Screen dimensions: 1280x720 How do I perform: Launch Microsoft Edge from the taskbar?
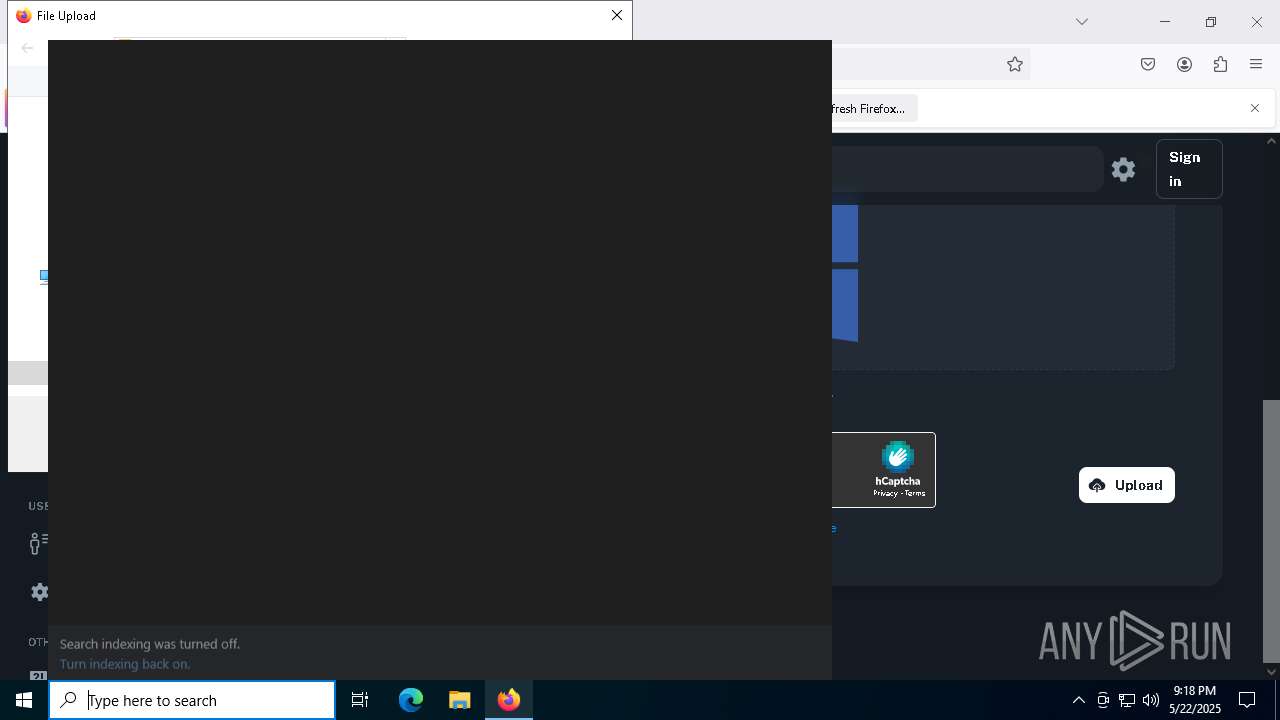click(411, 700)
